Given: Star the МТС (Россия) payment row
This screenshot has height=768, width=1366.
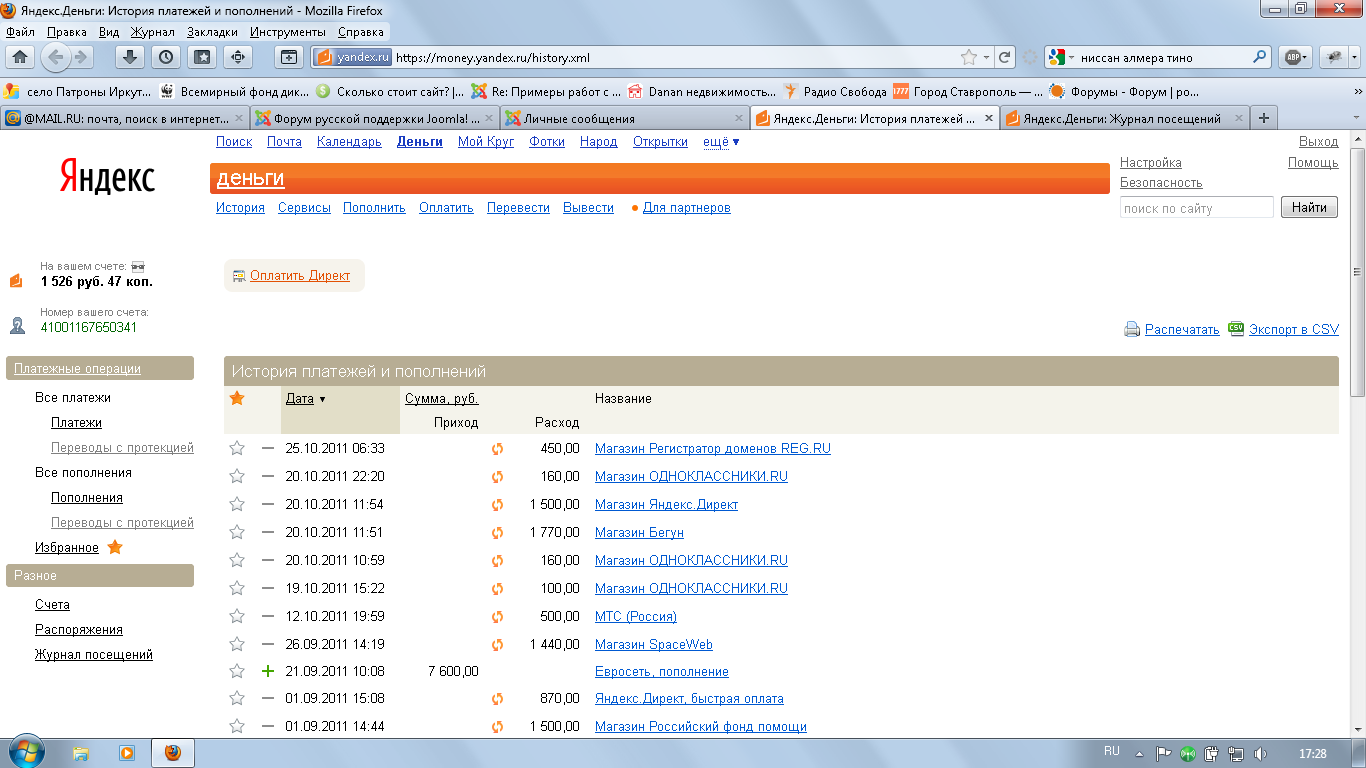Looking at the screenshot, I should (x=237, y=616).
